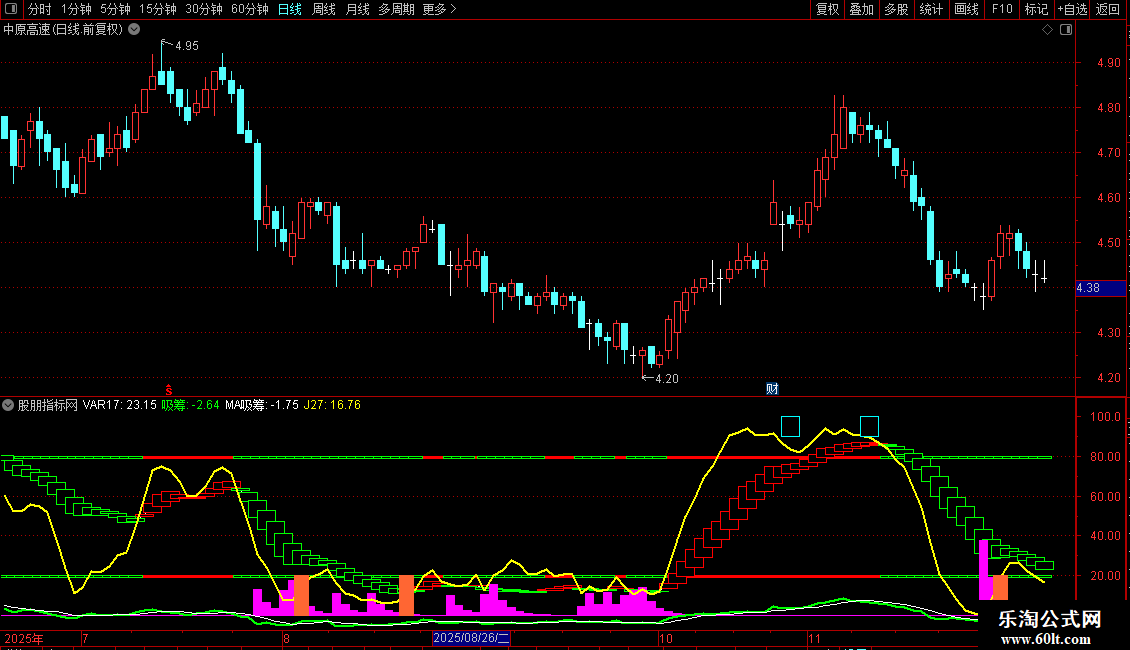The height and width of the screenshot is (650, 1130).
Task: Click the 4.90 price axis label
Action: (1108, 63)
